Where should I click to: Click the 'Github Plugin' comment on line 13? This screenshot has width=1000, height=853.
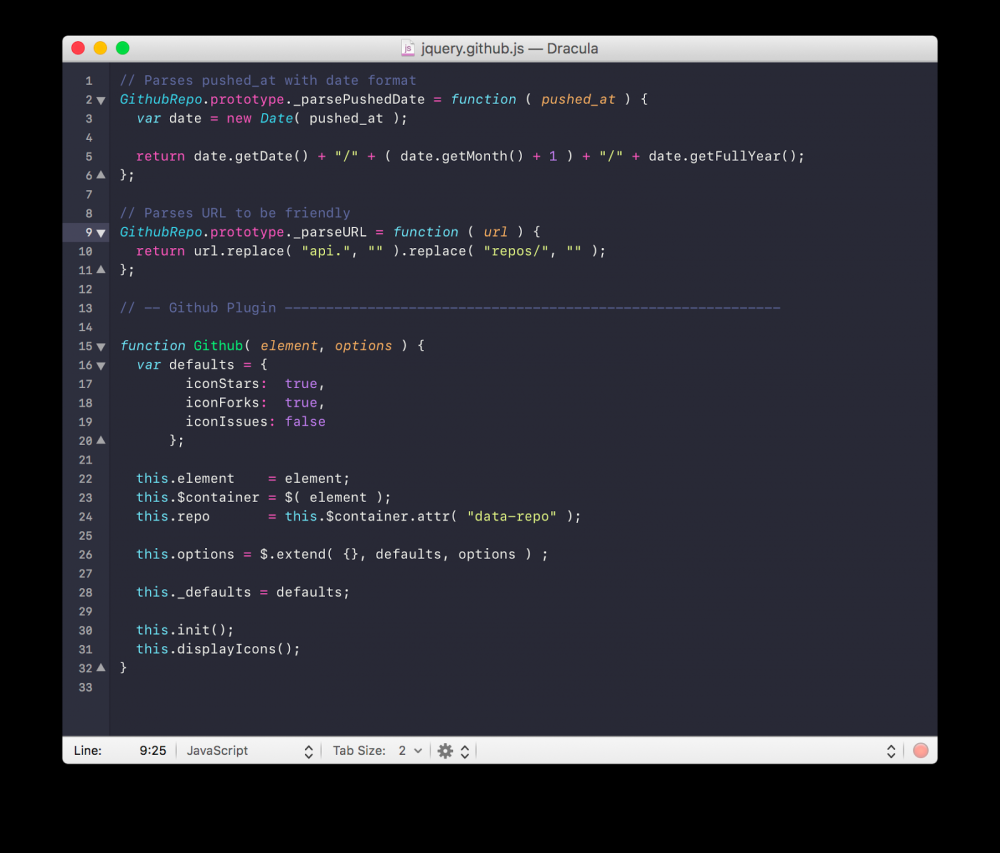[222, 308]
